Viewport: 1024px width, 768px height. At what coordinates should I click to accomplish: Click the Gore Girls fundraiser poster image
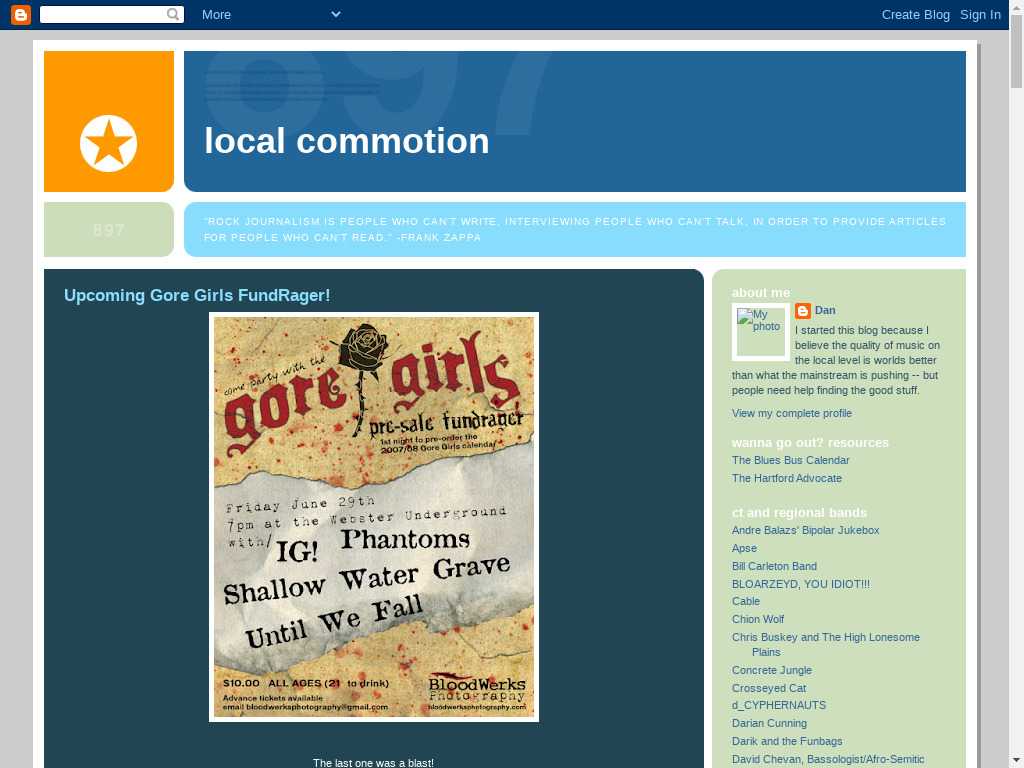374,517
